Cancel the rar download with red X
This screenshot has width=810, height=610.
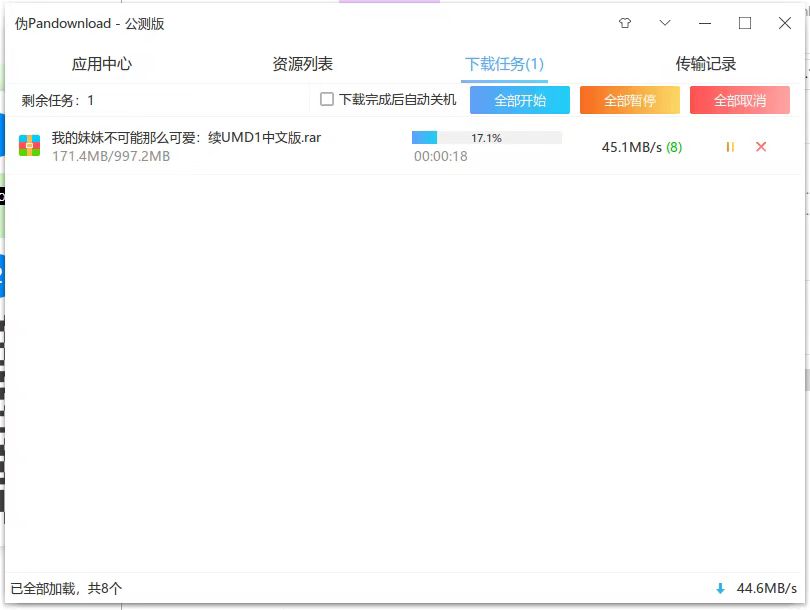[x=761, y=147]
